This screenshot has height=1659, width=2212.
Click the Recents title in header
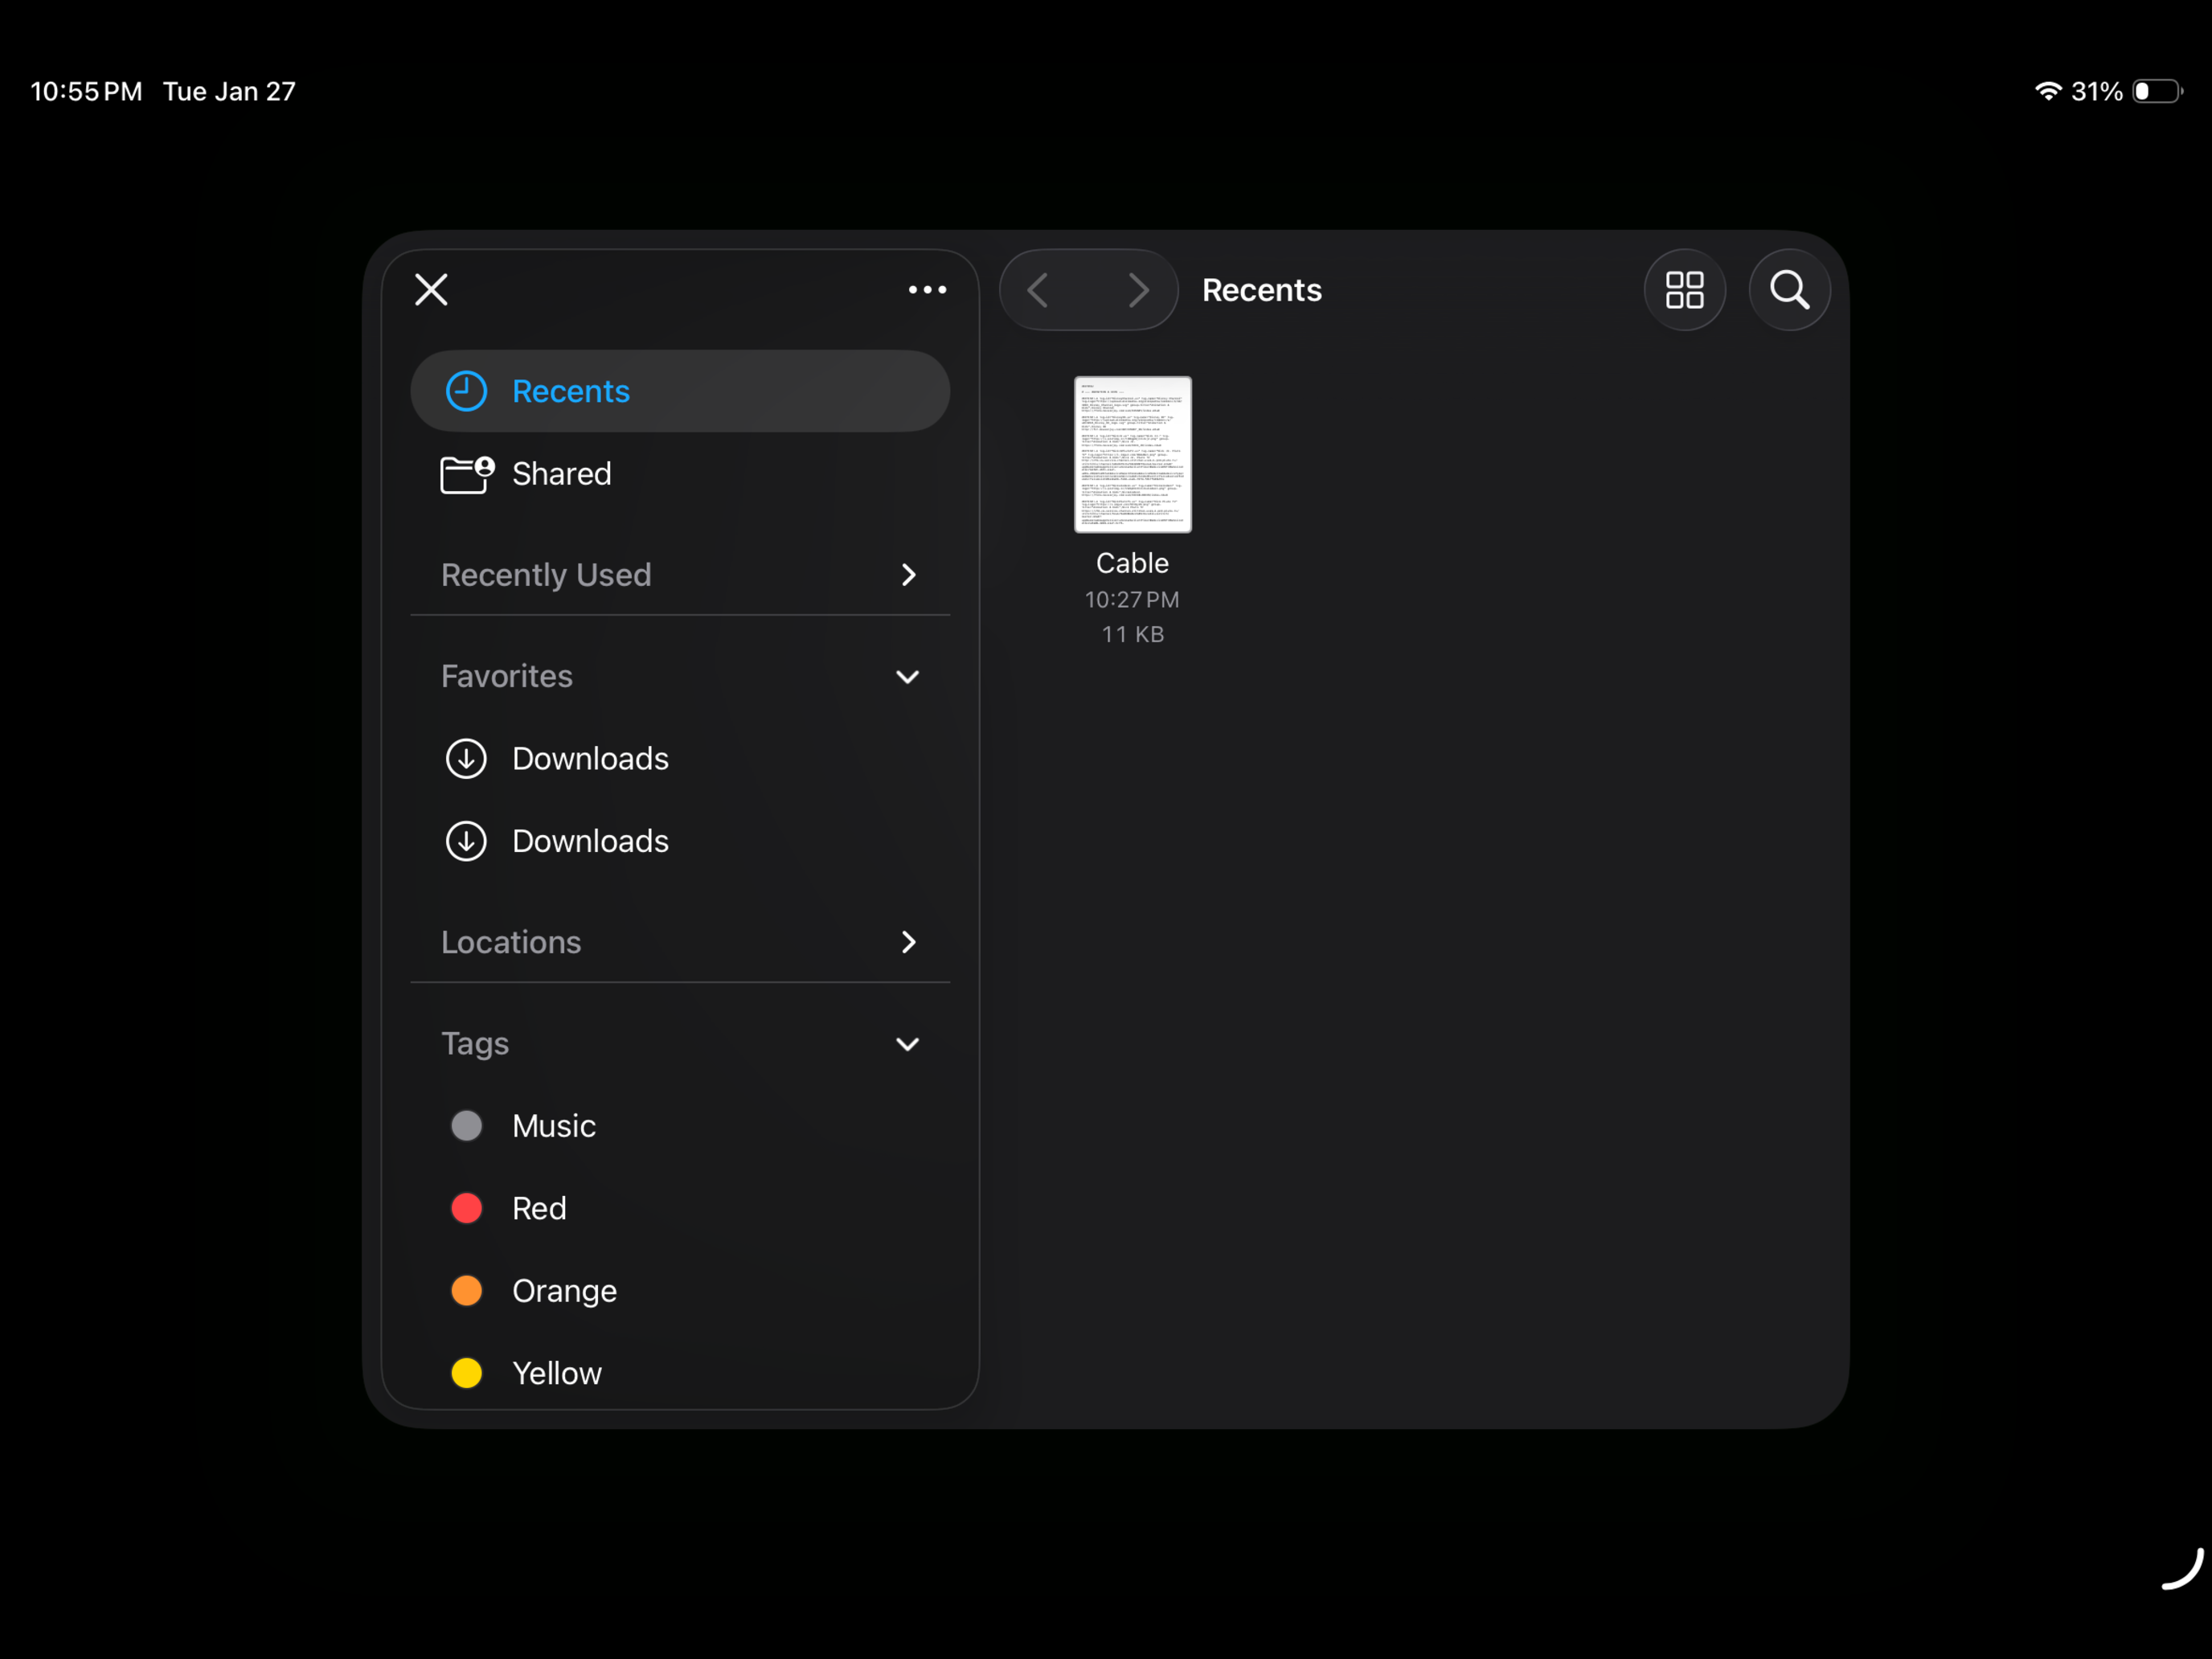[1261, 290]
